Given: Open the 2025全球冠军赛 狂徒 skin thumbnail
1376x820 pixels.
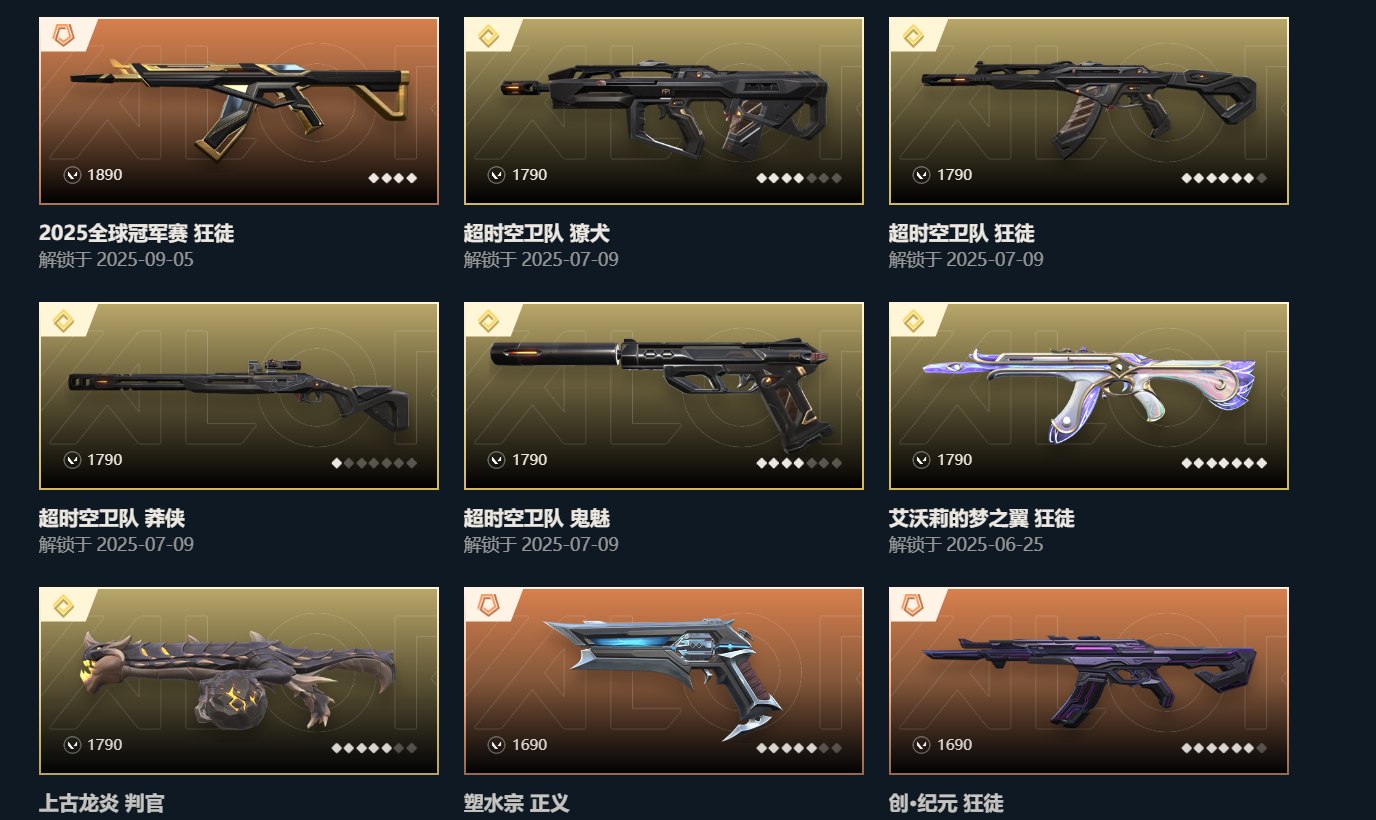Looking at the screenshot, I should click(x=239, y=111).
